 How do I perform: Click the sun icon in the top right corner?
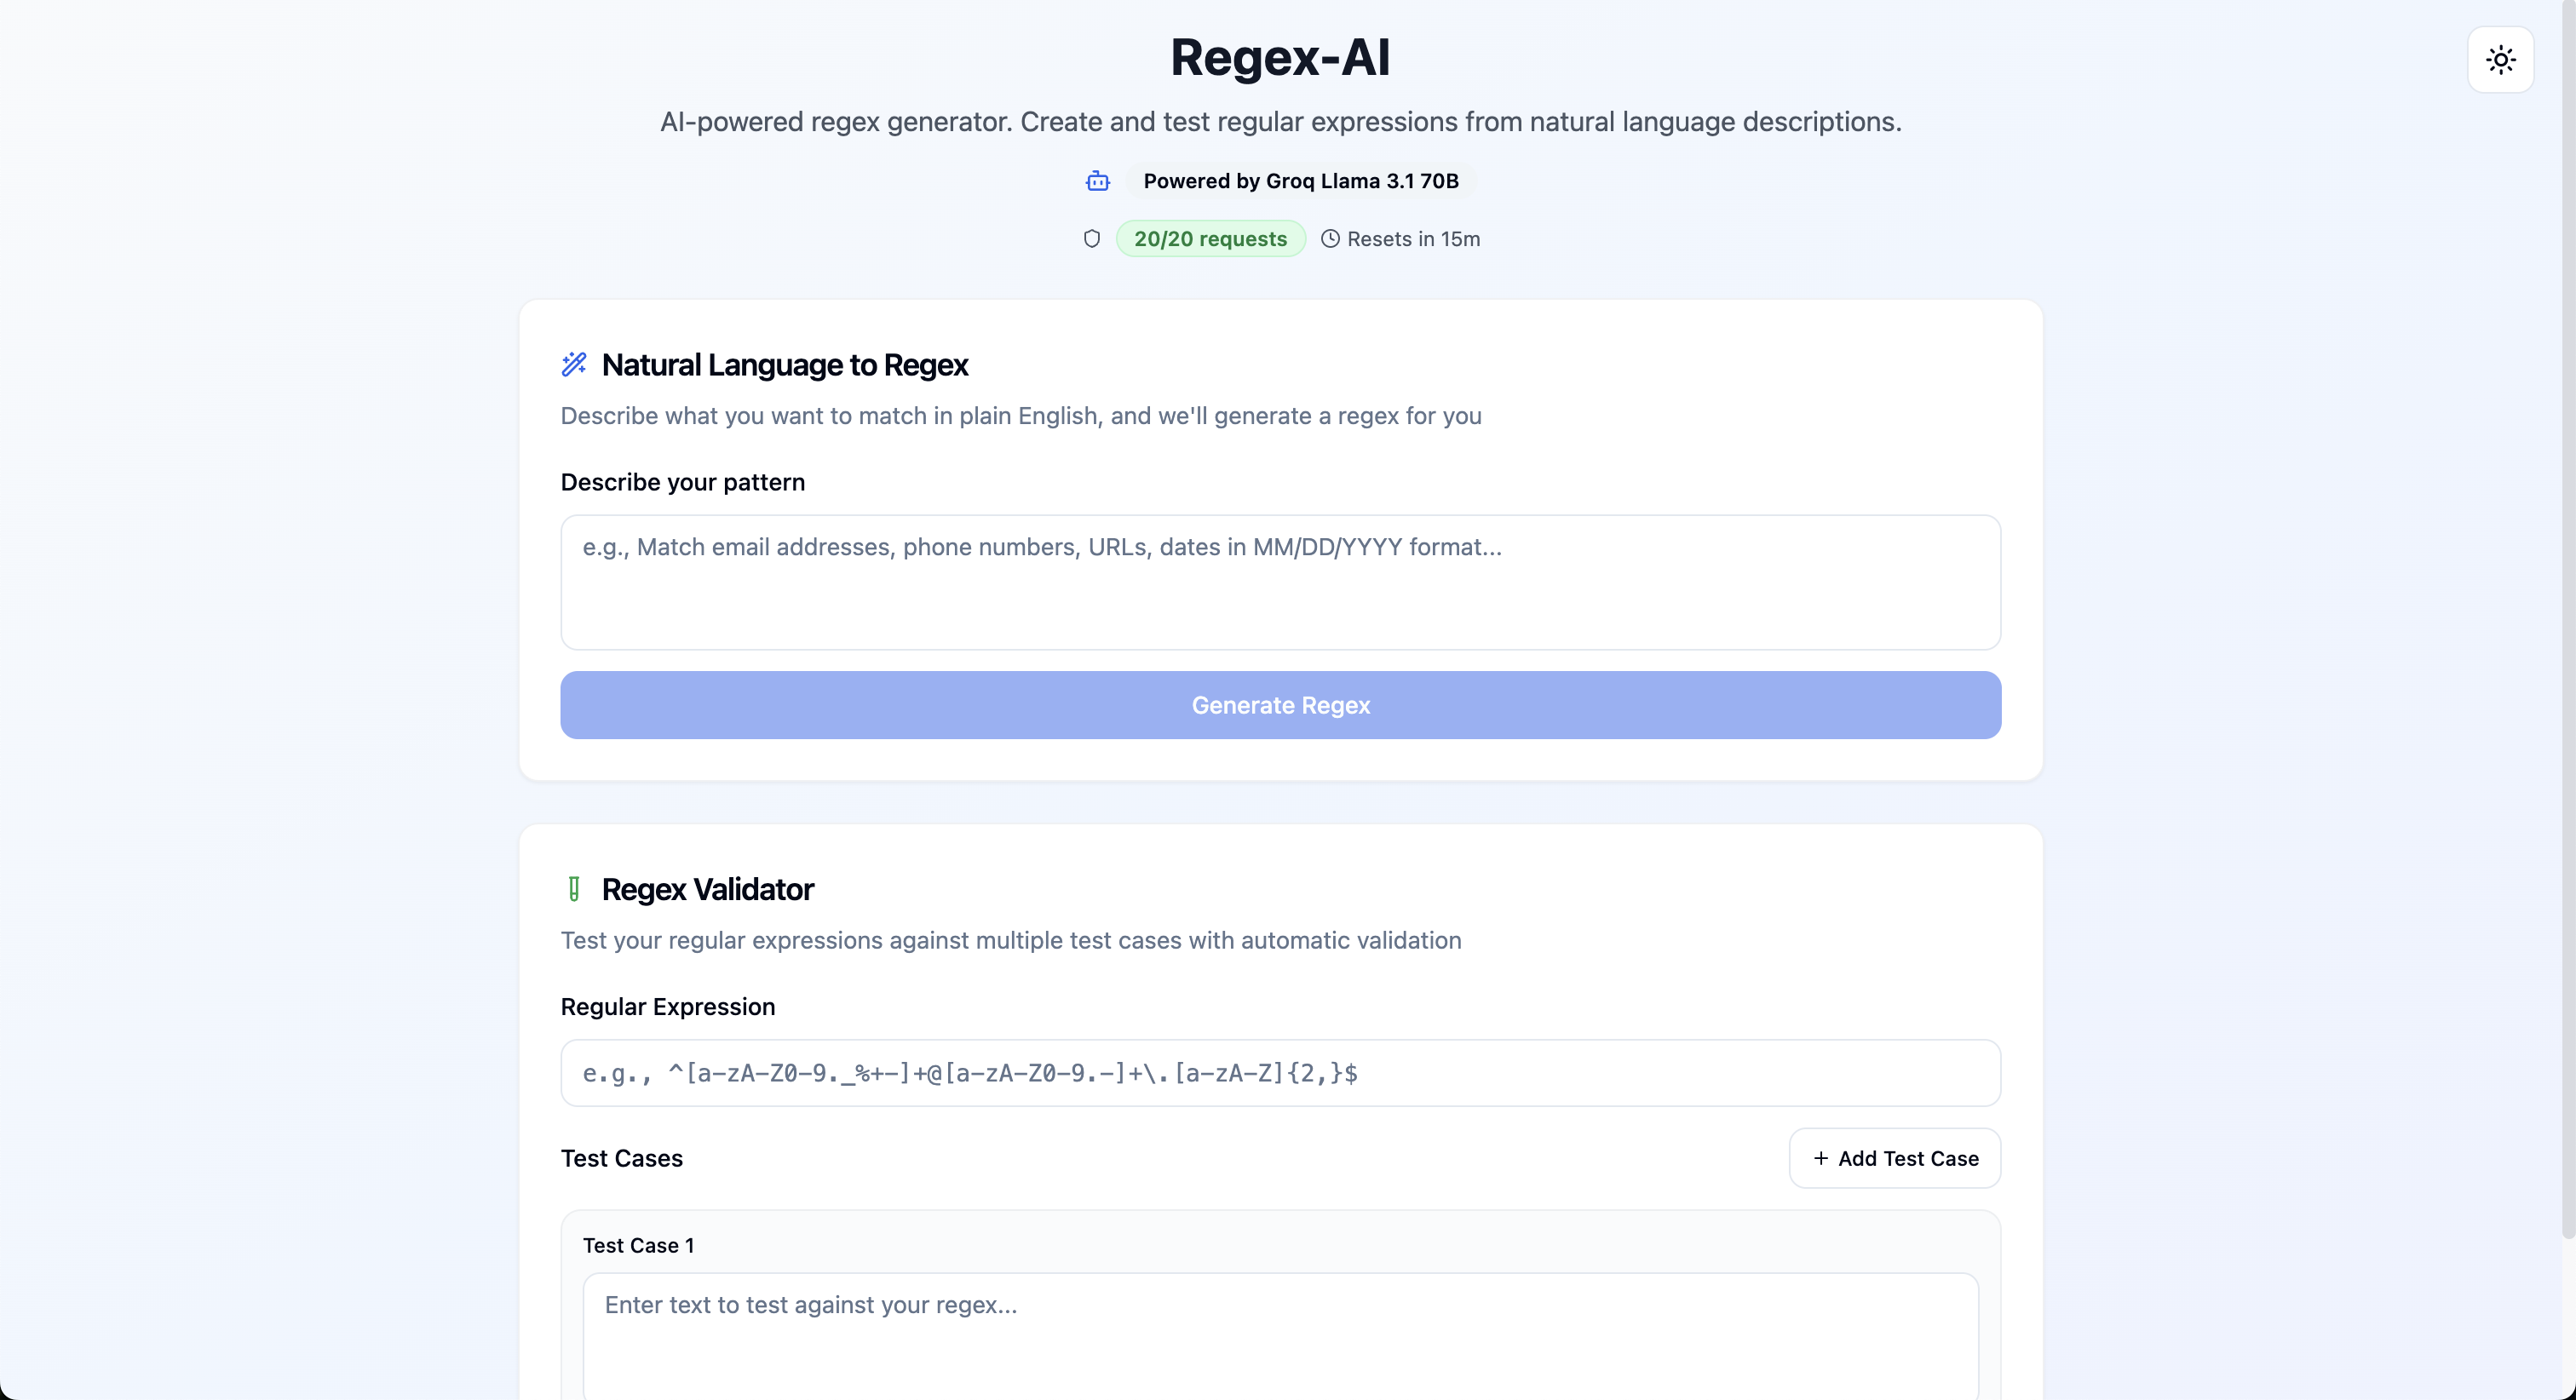point(2500,59)
